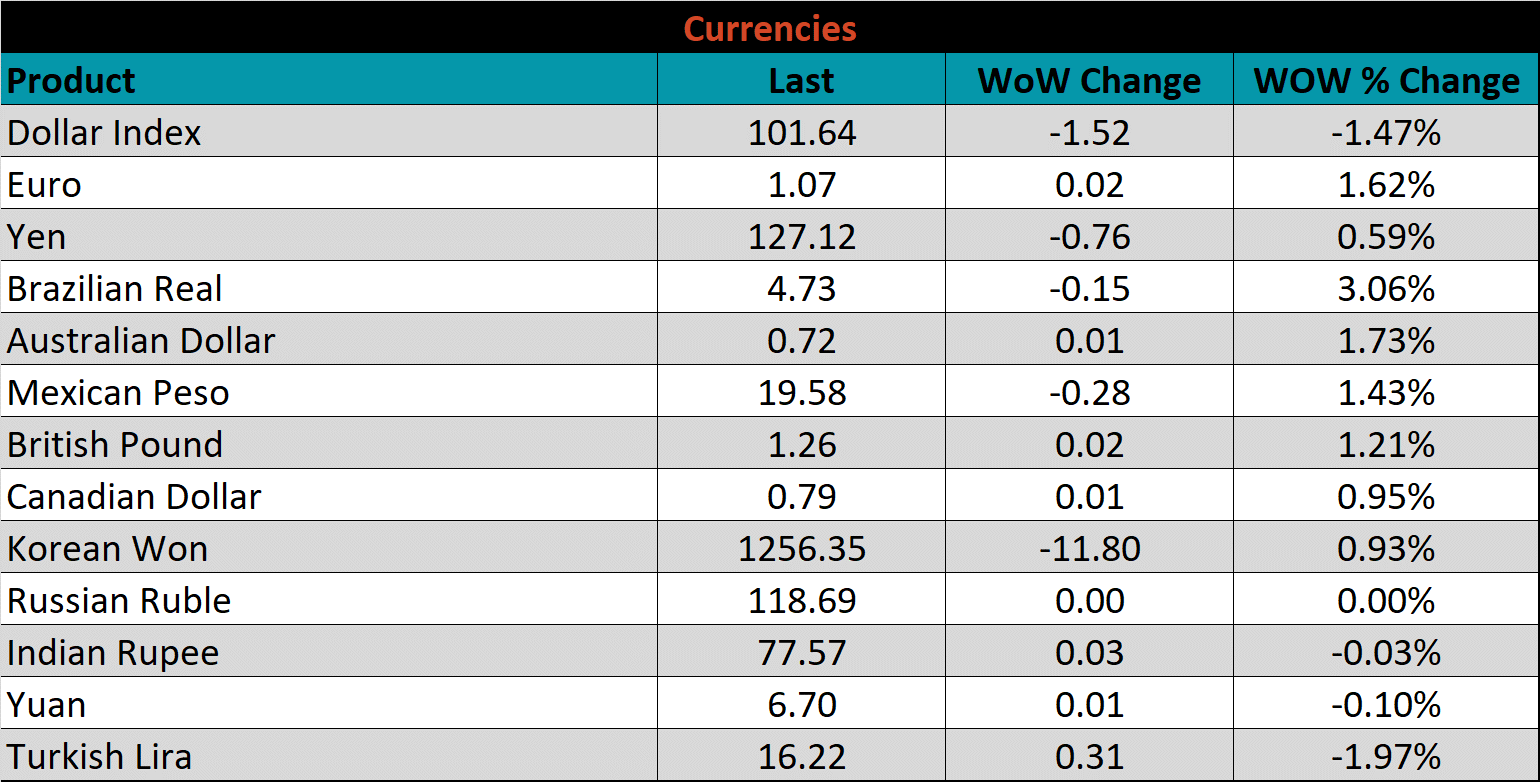Click the Brazilian Real row label
Screen dimensions: 1540x782
[115, 289]
